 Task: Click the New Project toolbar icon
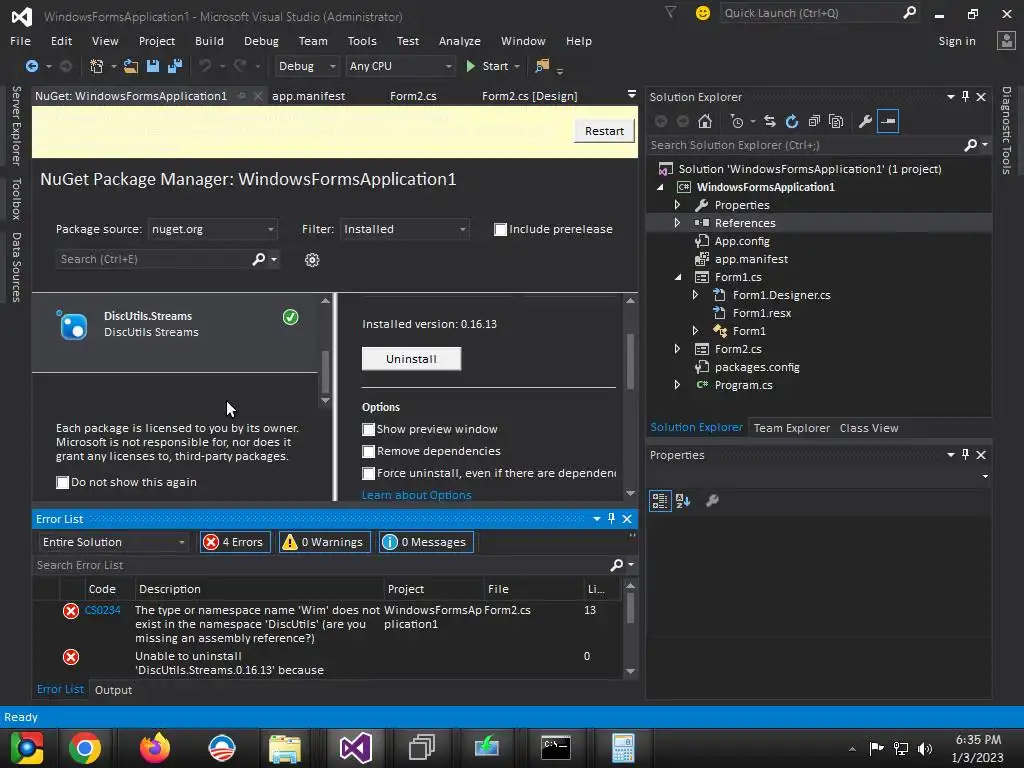pyautogui.click(x=97, y=66)
